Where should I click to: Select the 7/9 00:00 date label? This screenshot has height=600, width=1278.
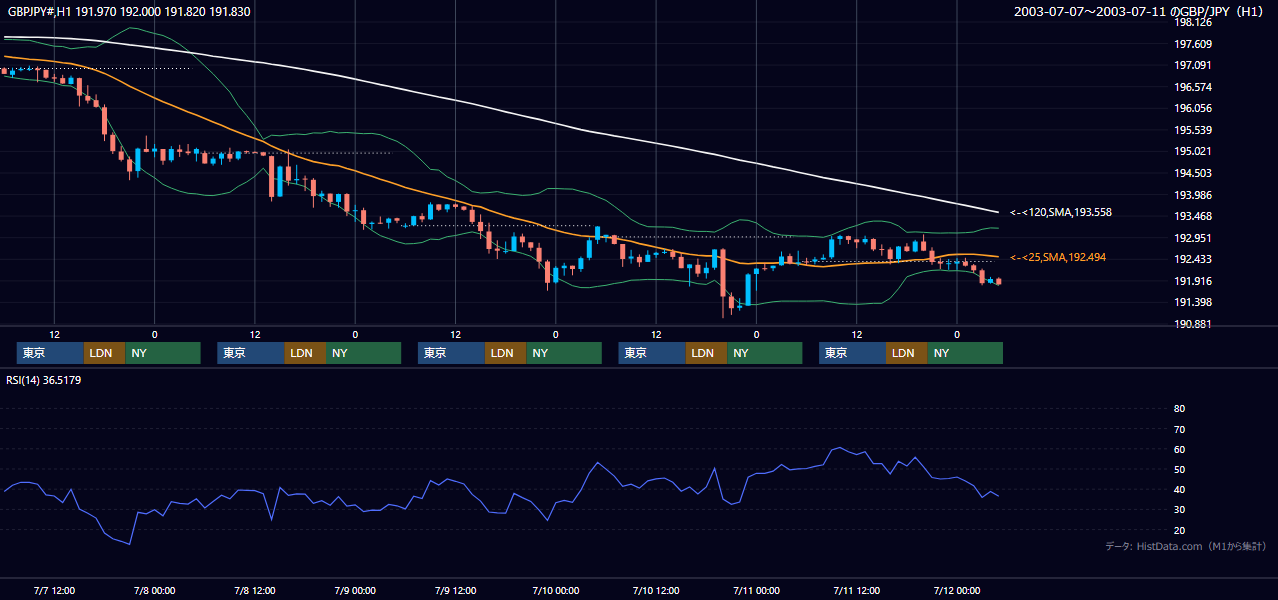354,590
